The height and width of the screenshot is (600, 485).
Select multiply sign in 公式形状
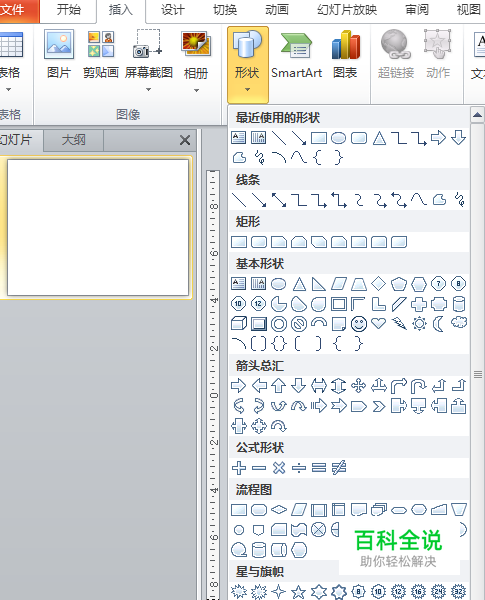(279, 468)
